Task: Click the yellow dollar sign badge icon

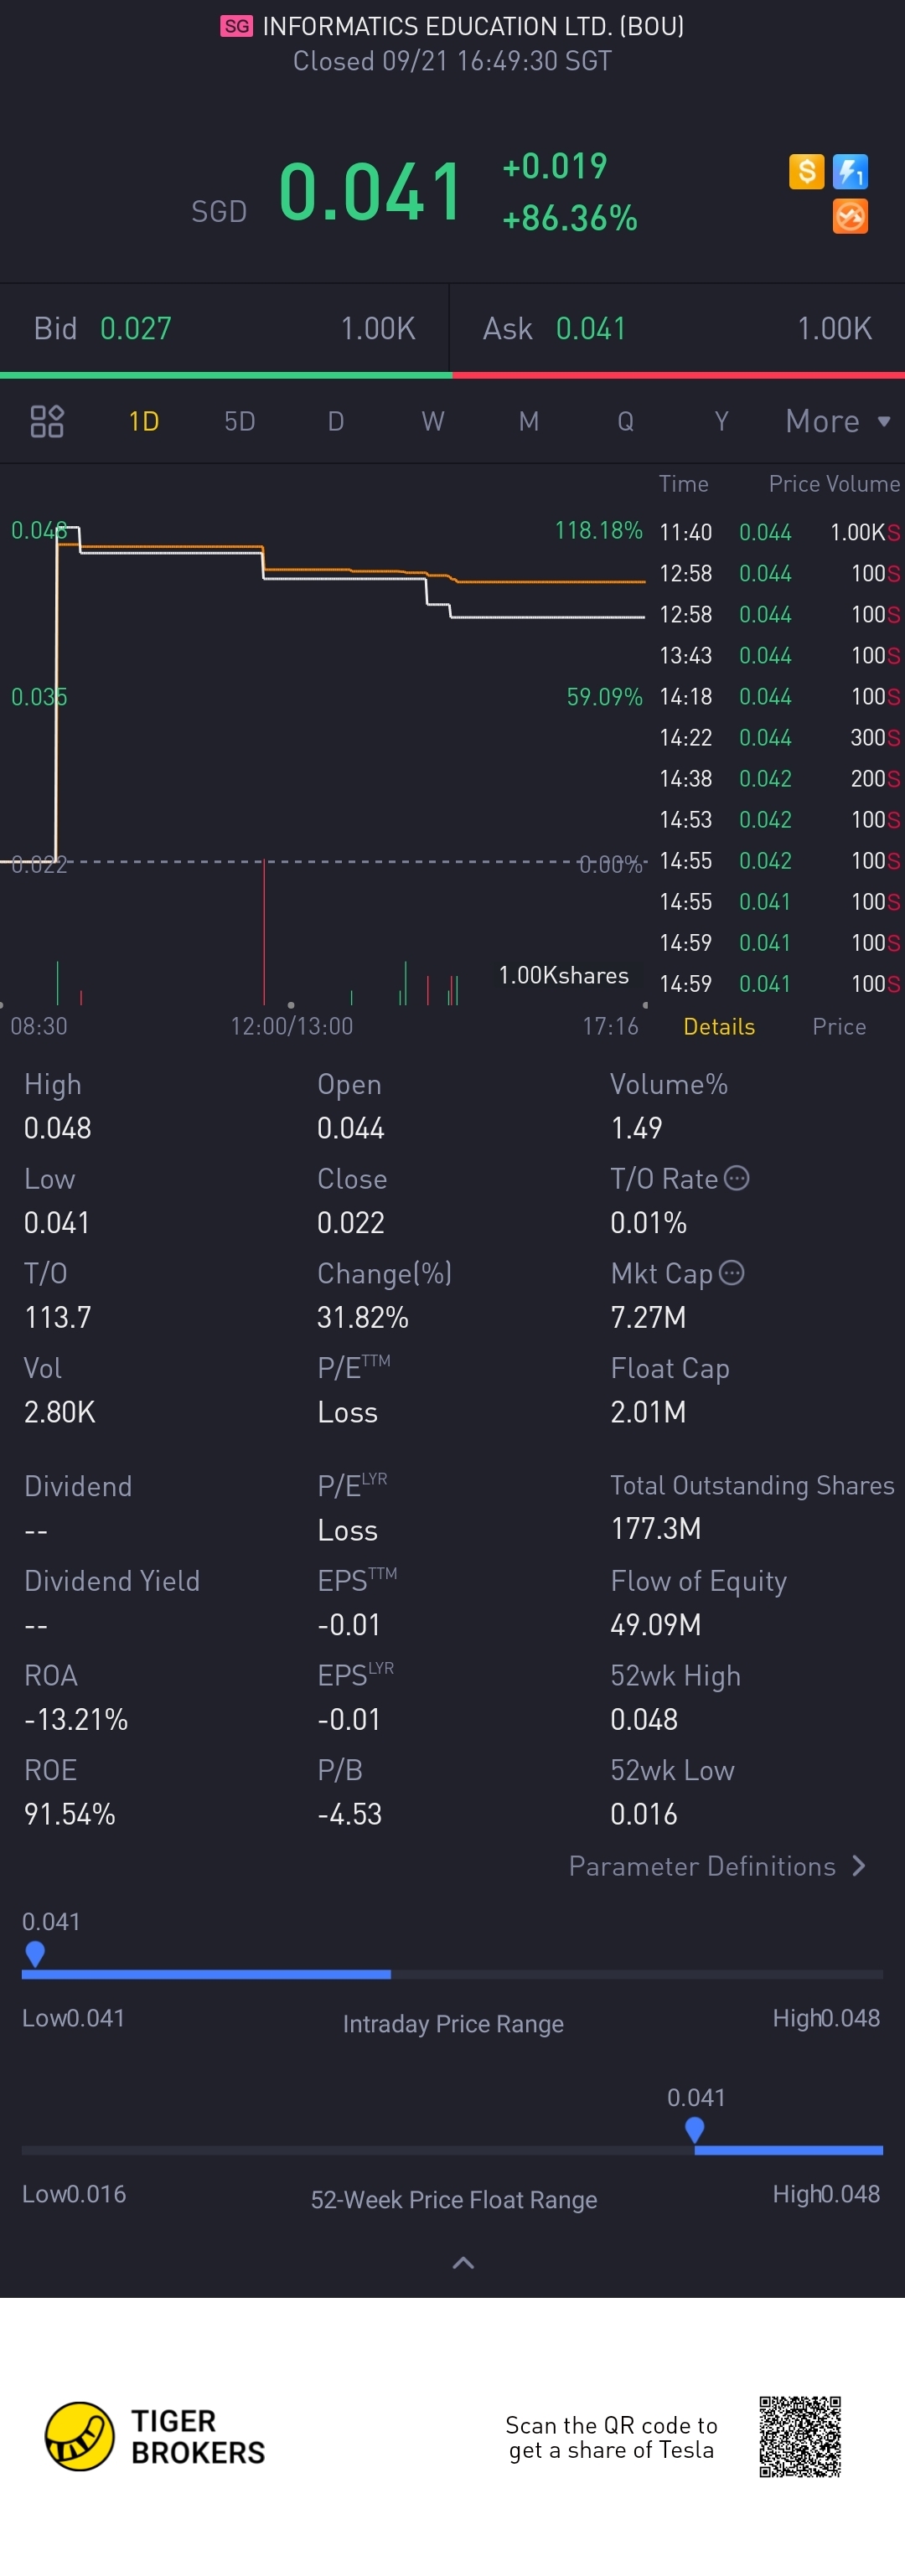Action: [x=806, y=172]
